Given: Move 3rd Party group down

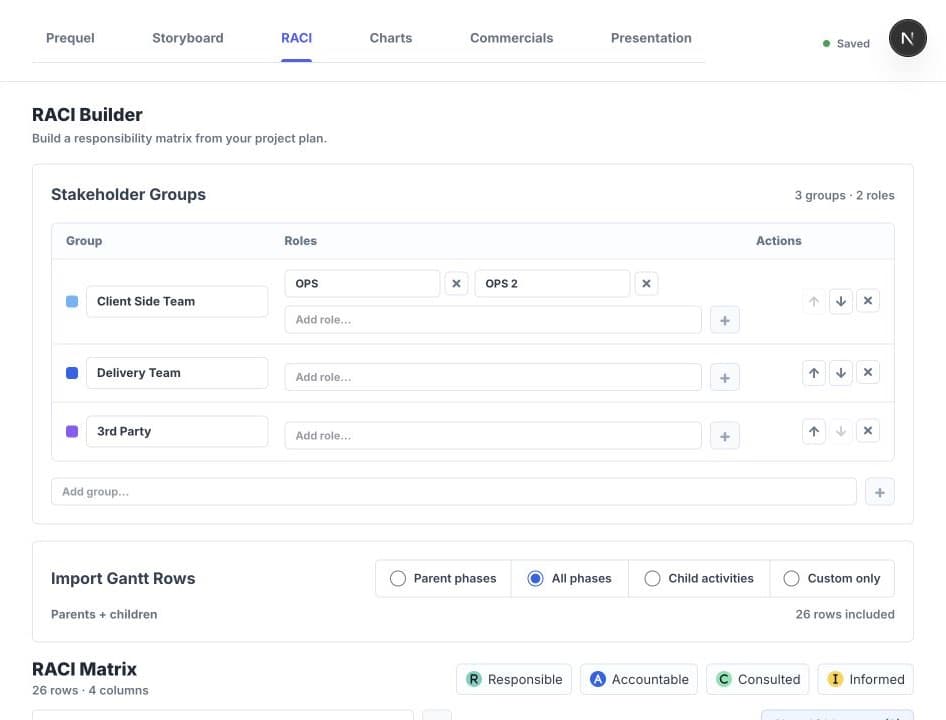Looking at the screenshot, I should click(x=841, y=431).
